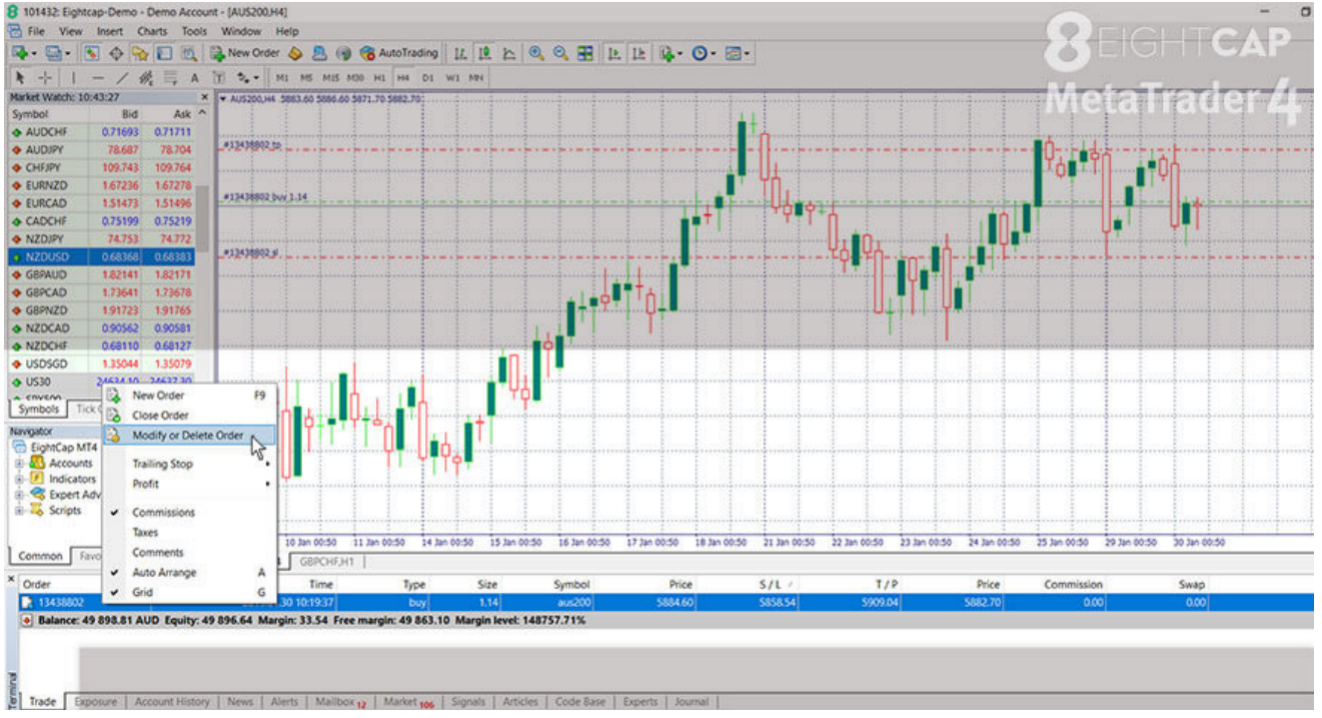Draw a horizontal line tool

(97, 77)
